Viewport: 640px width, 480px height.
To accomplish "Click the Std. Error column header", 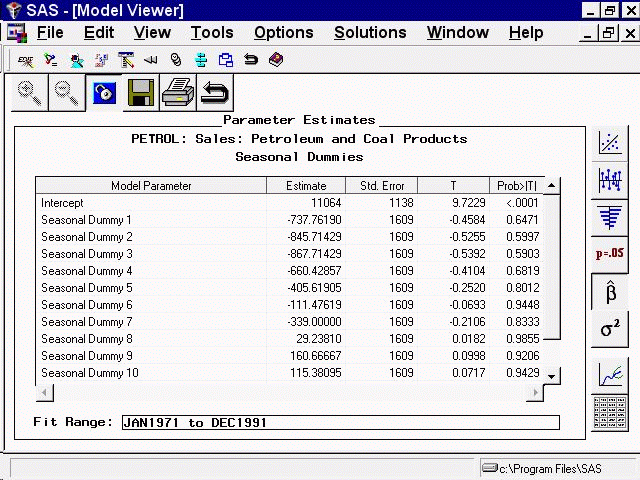I will coord(382,186).
